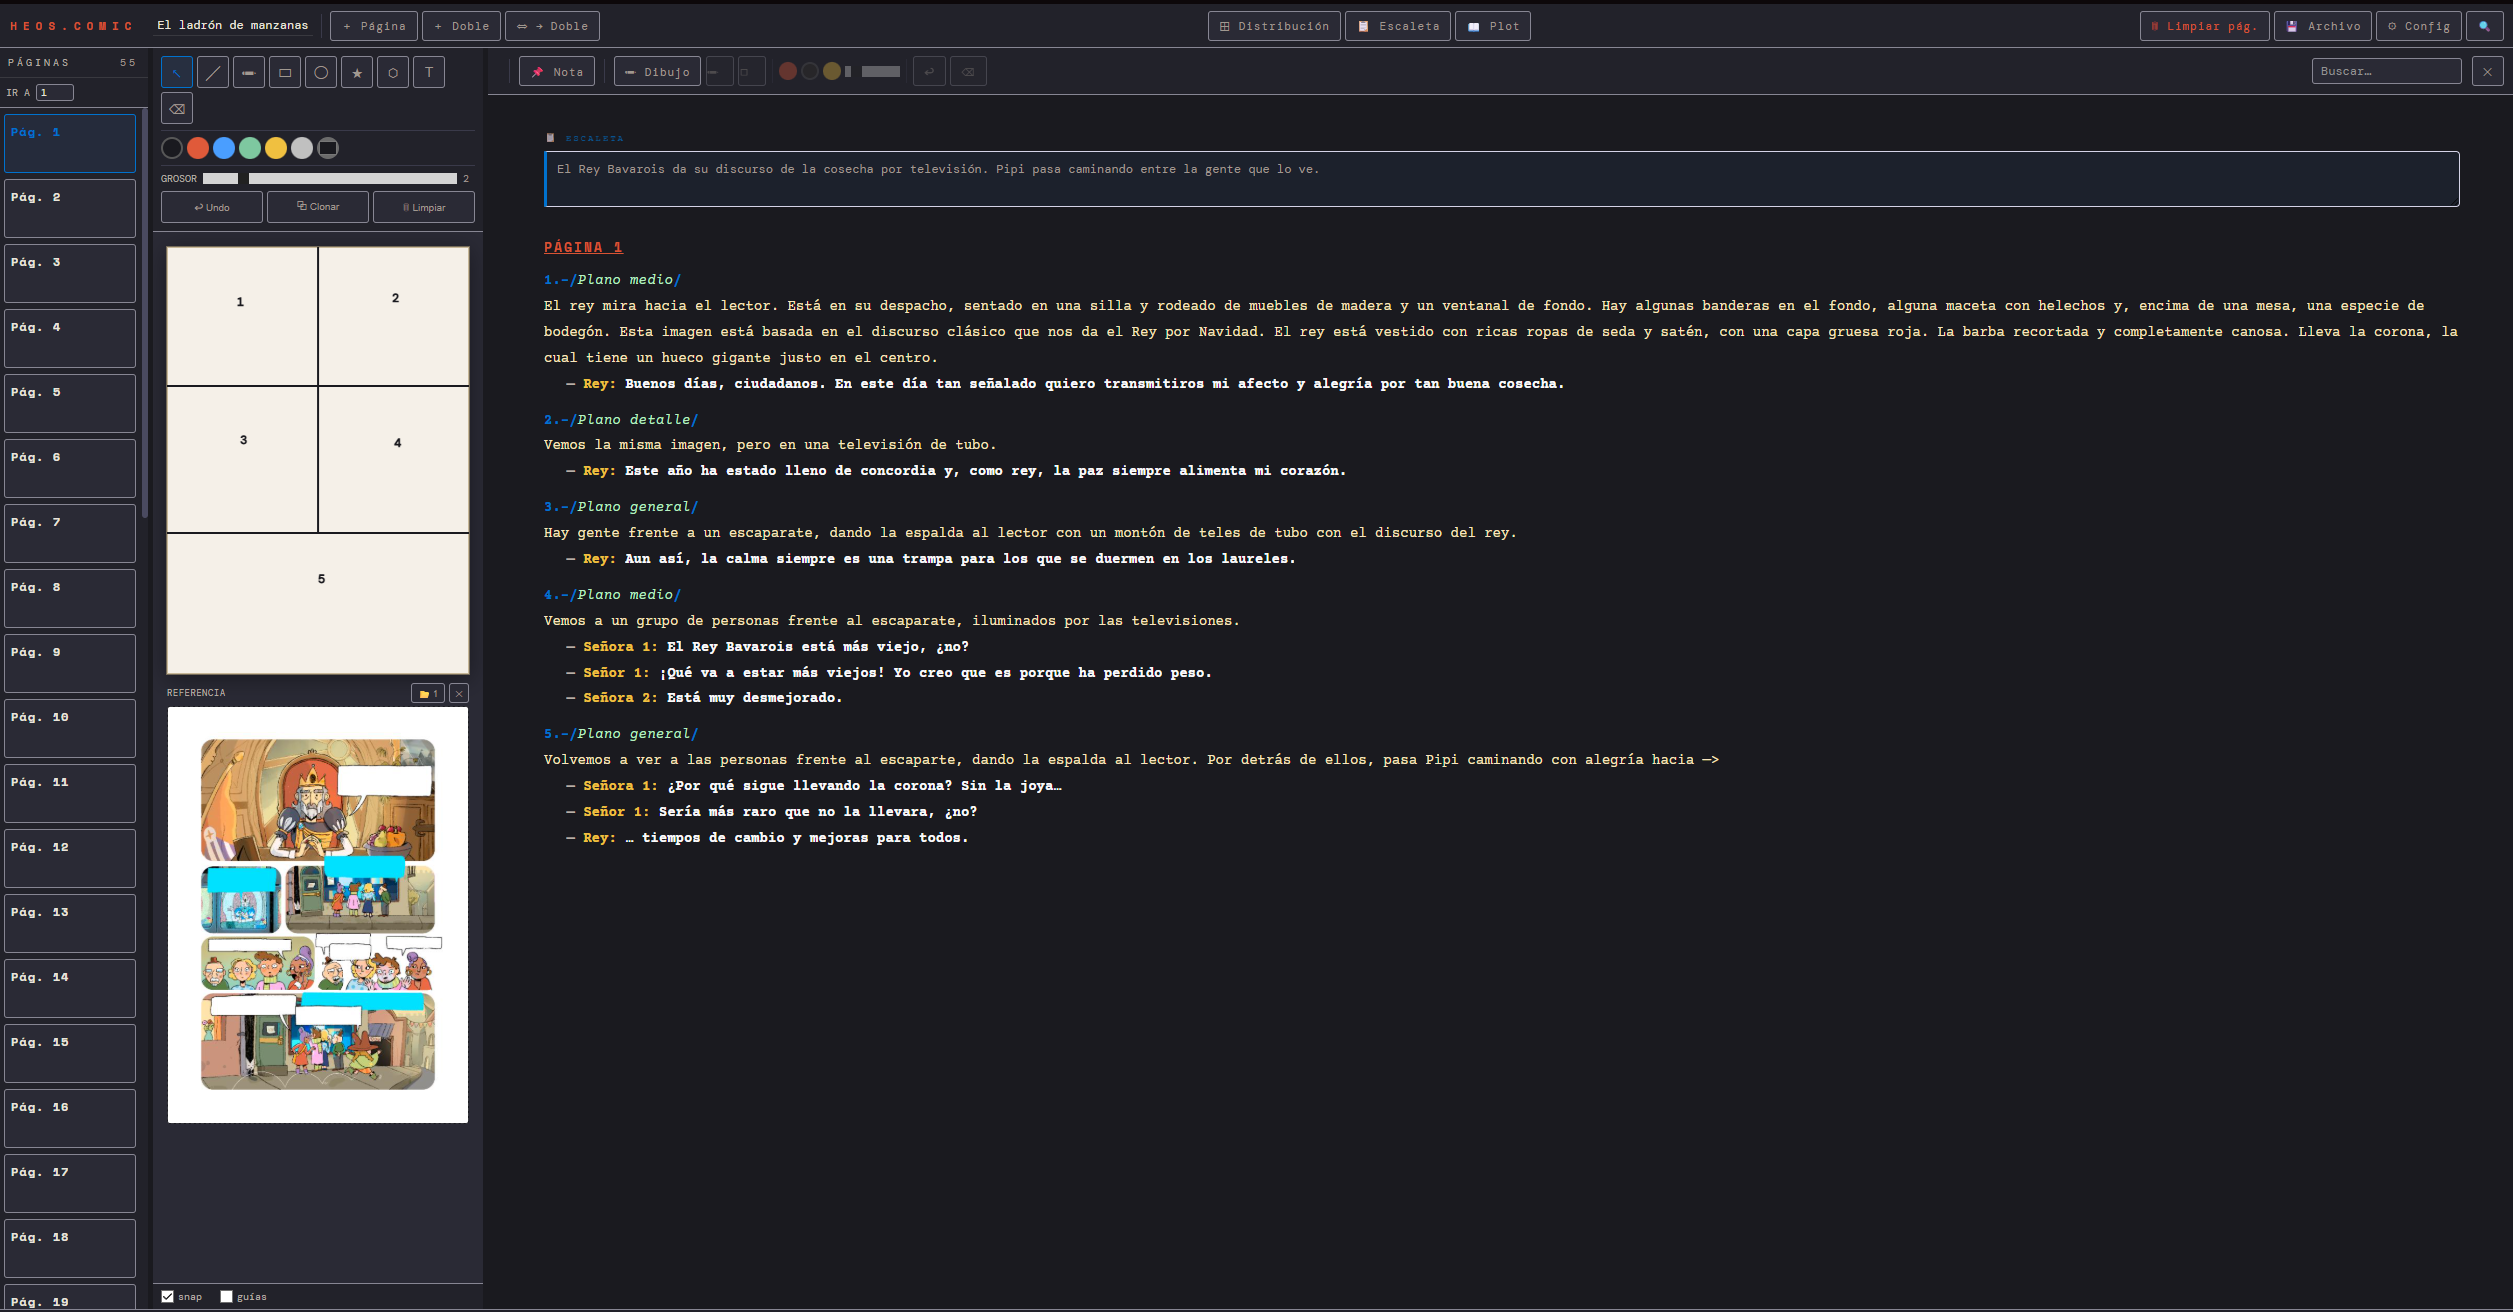Activate the eraser tool in sketch panel

pyautogui.click(x=177, y=108)
